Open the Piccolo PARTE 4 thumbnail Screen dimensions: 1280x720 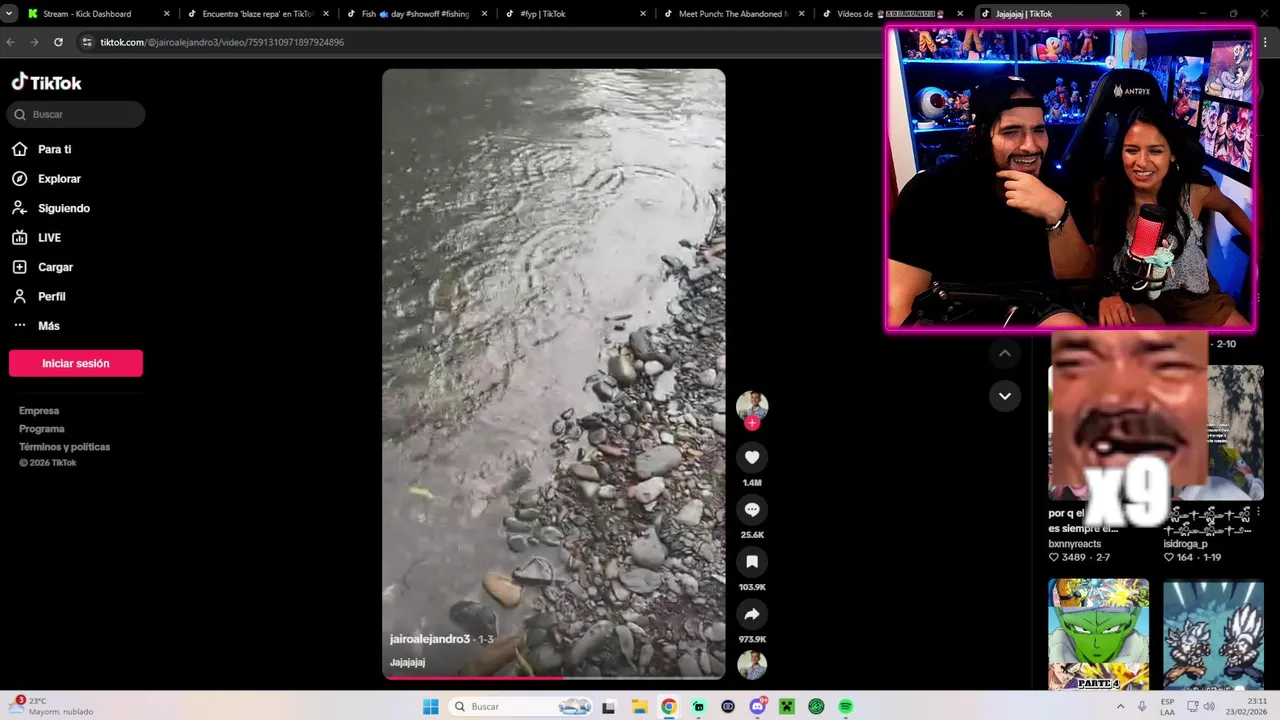pyautogui.click(x=1098, y=634)
